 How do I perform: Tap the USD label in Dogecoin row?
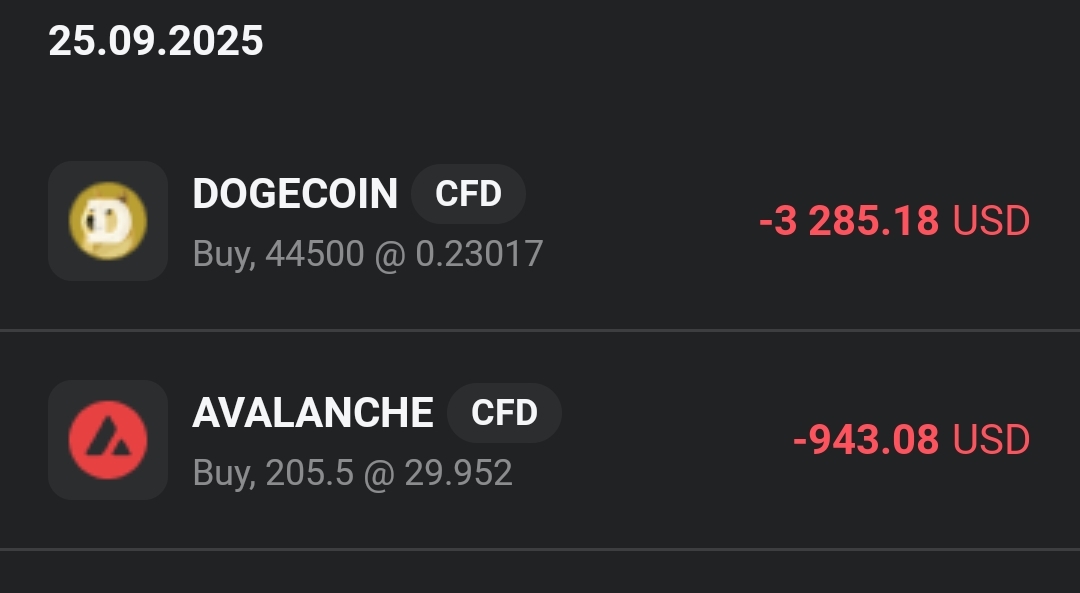pyautogui.click(x=991, y=221)
